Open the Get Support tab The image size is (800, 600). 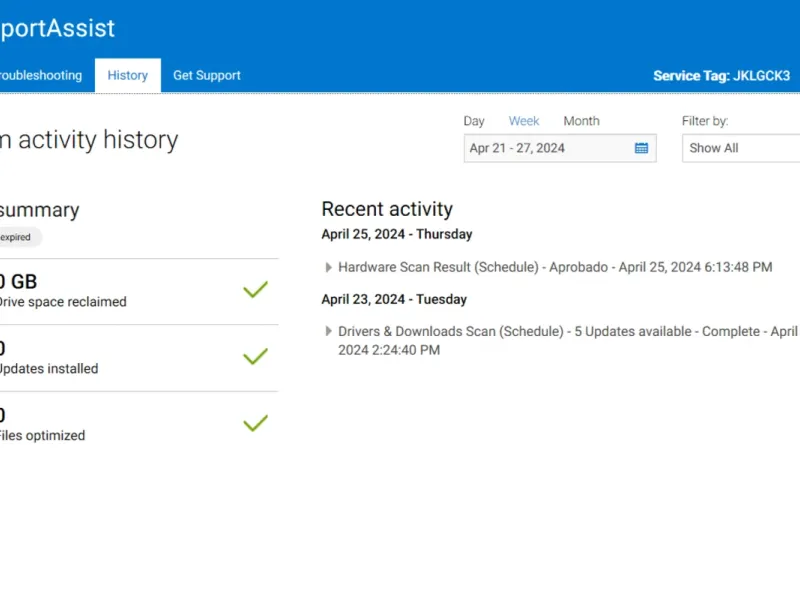(x=207, y=76)
